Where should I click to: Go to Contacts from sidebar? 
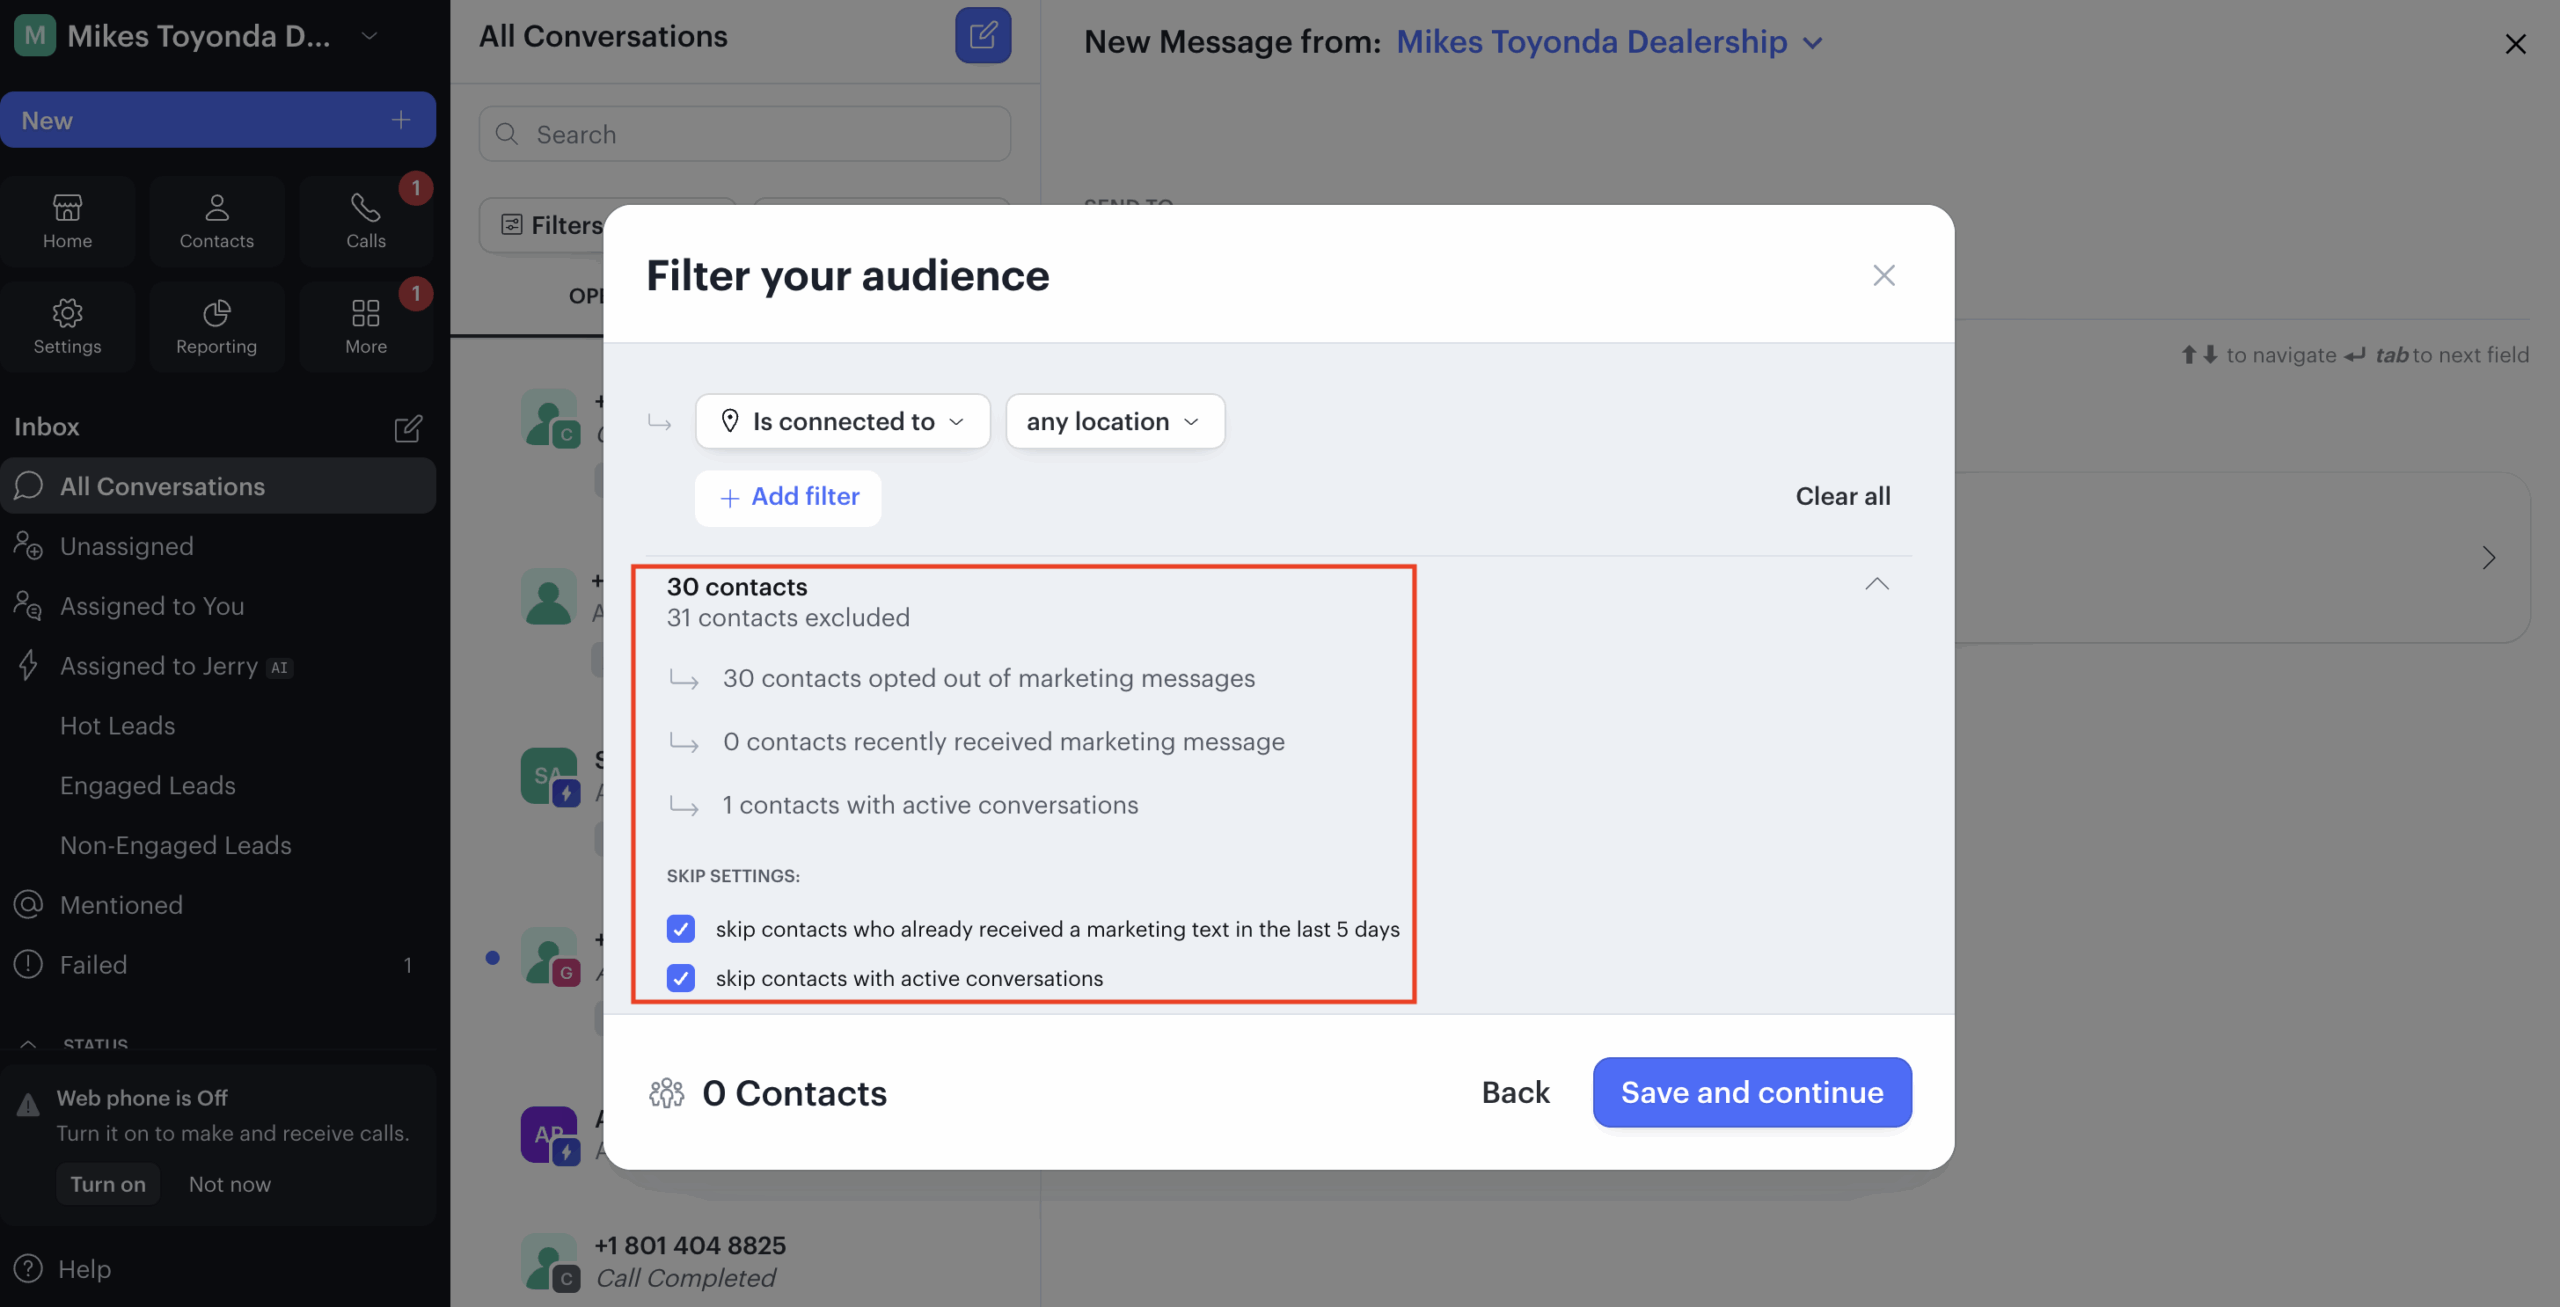[x=216, y=221]
